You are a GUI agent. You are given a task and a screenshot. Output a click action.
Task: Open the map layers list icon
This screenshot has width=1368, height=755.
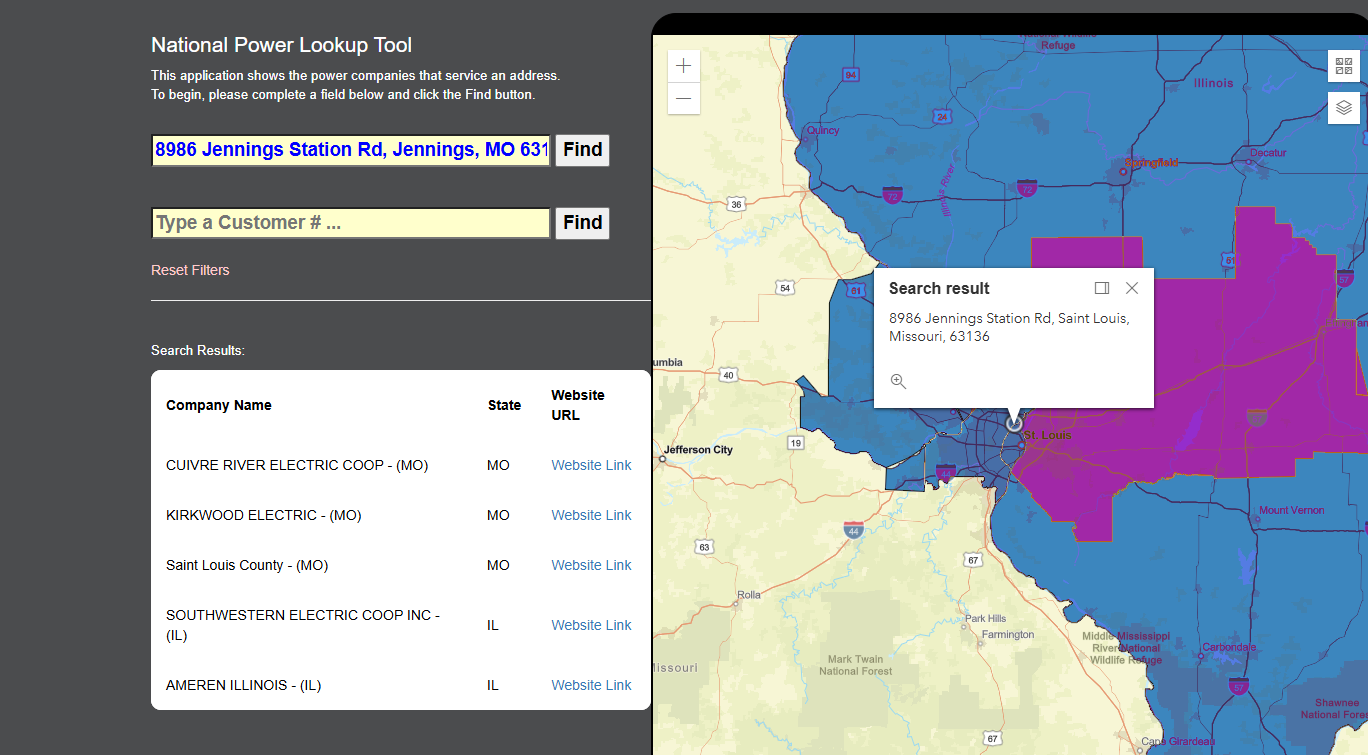click(x=1343, y=107)
